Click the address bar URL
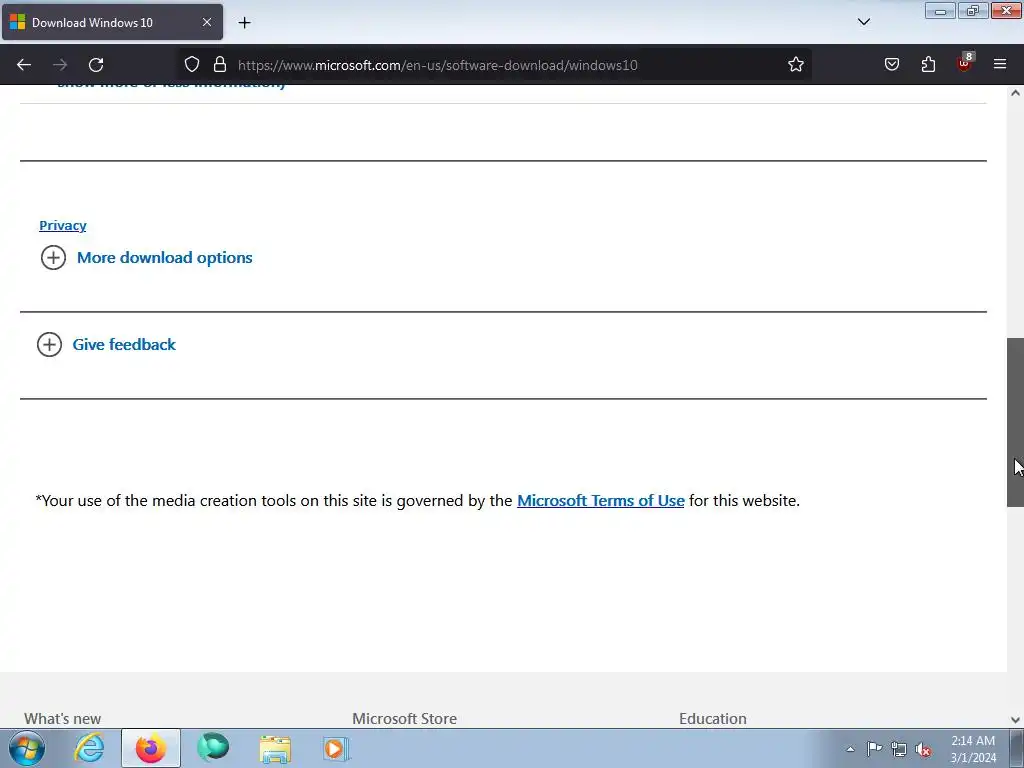The image size is (1024, 768). (438, 65)
